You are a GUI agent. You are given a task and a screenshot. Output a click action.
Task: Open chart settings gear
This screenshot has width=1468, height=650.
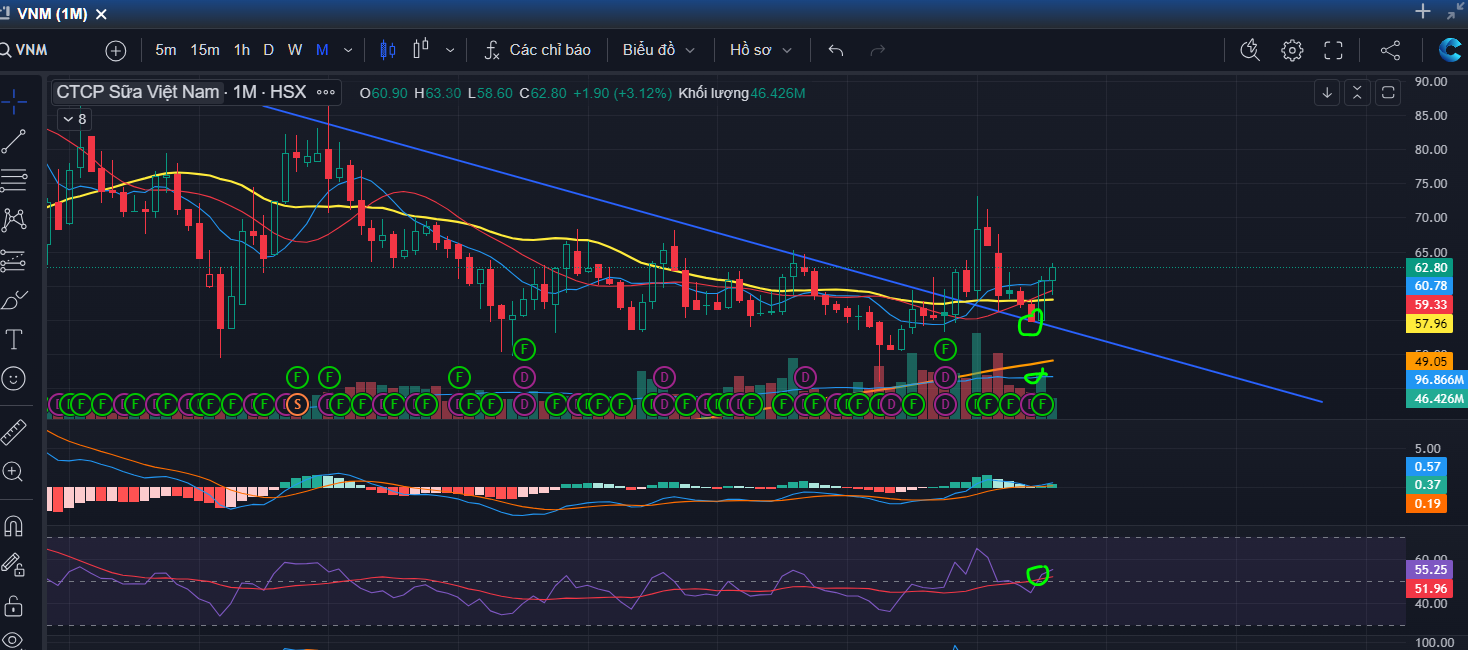pos(1292,50)
